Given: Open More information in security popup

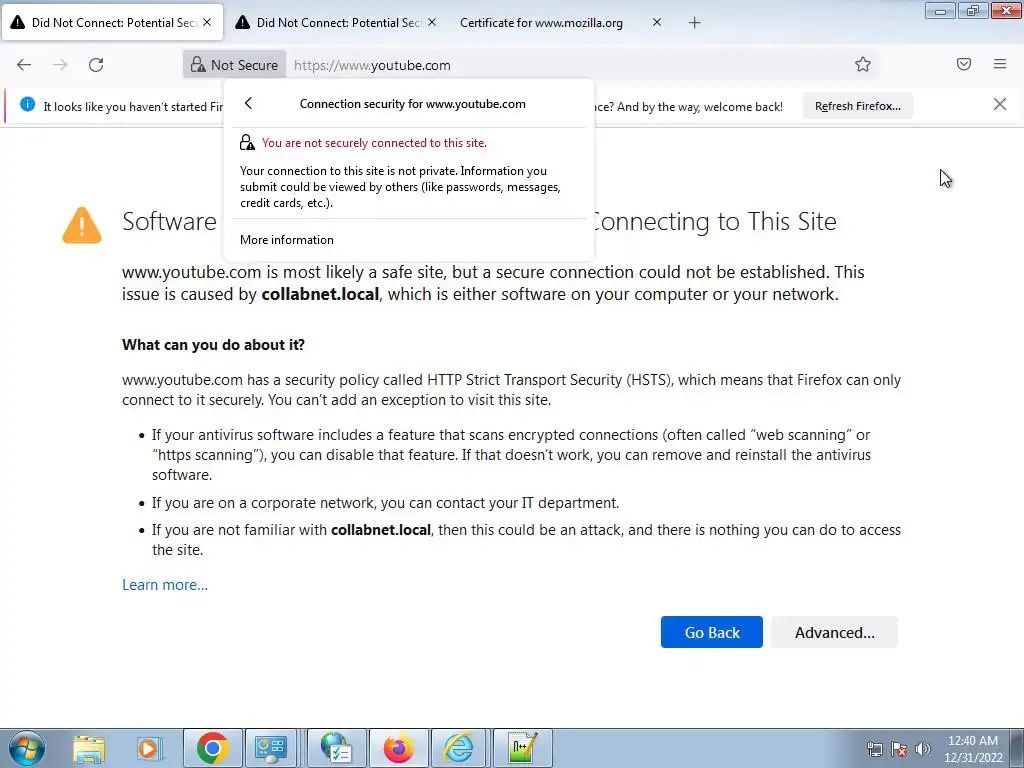Looking at the screenshot, I should pos(287,240).
